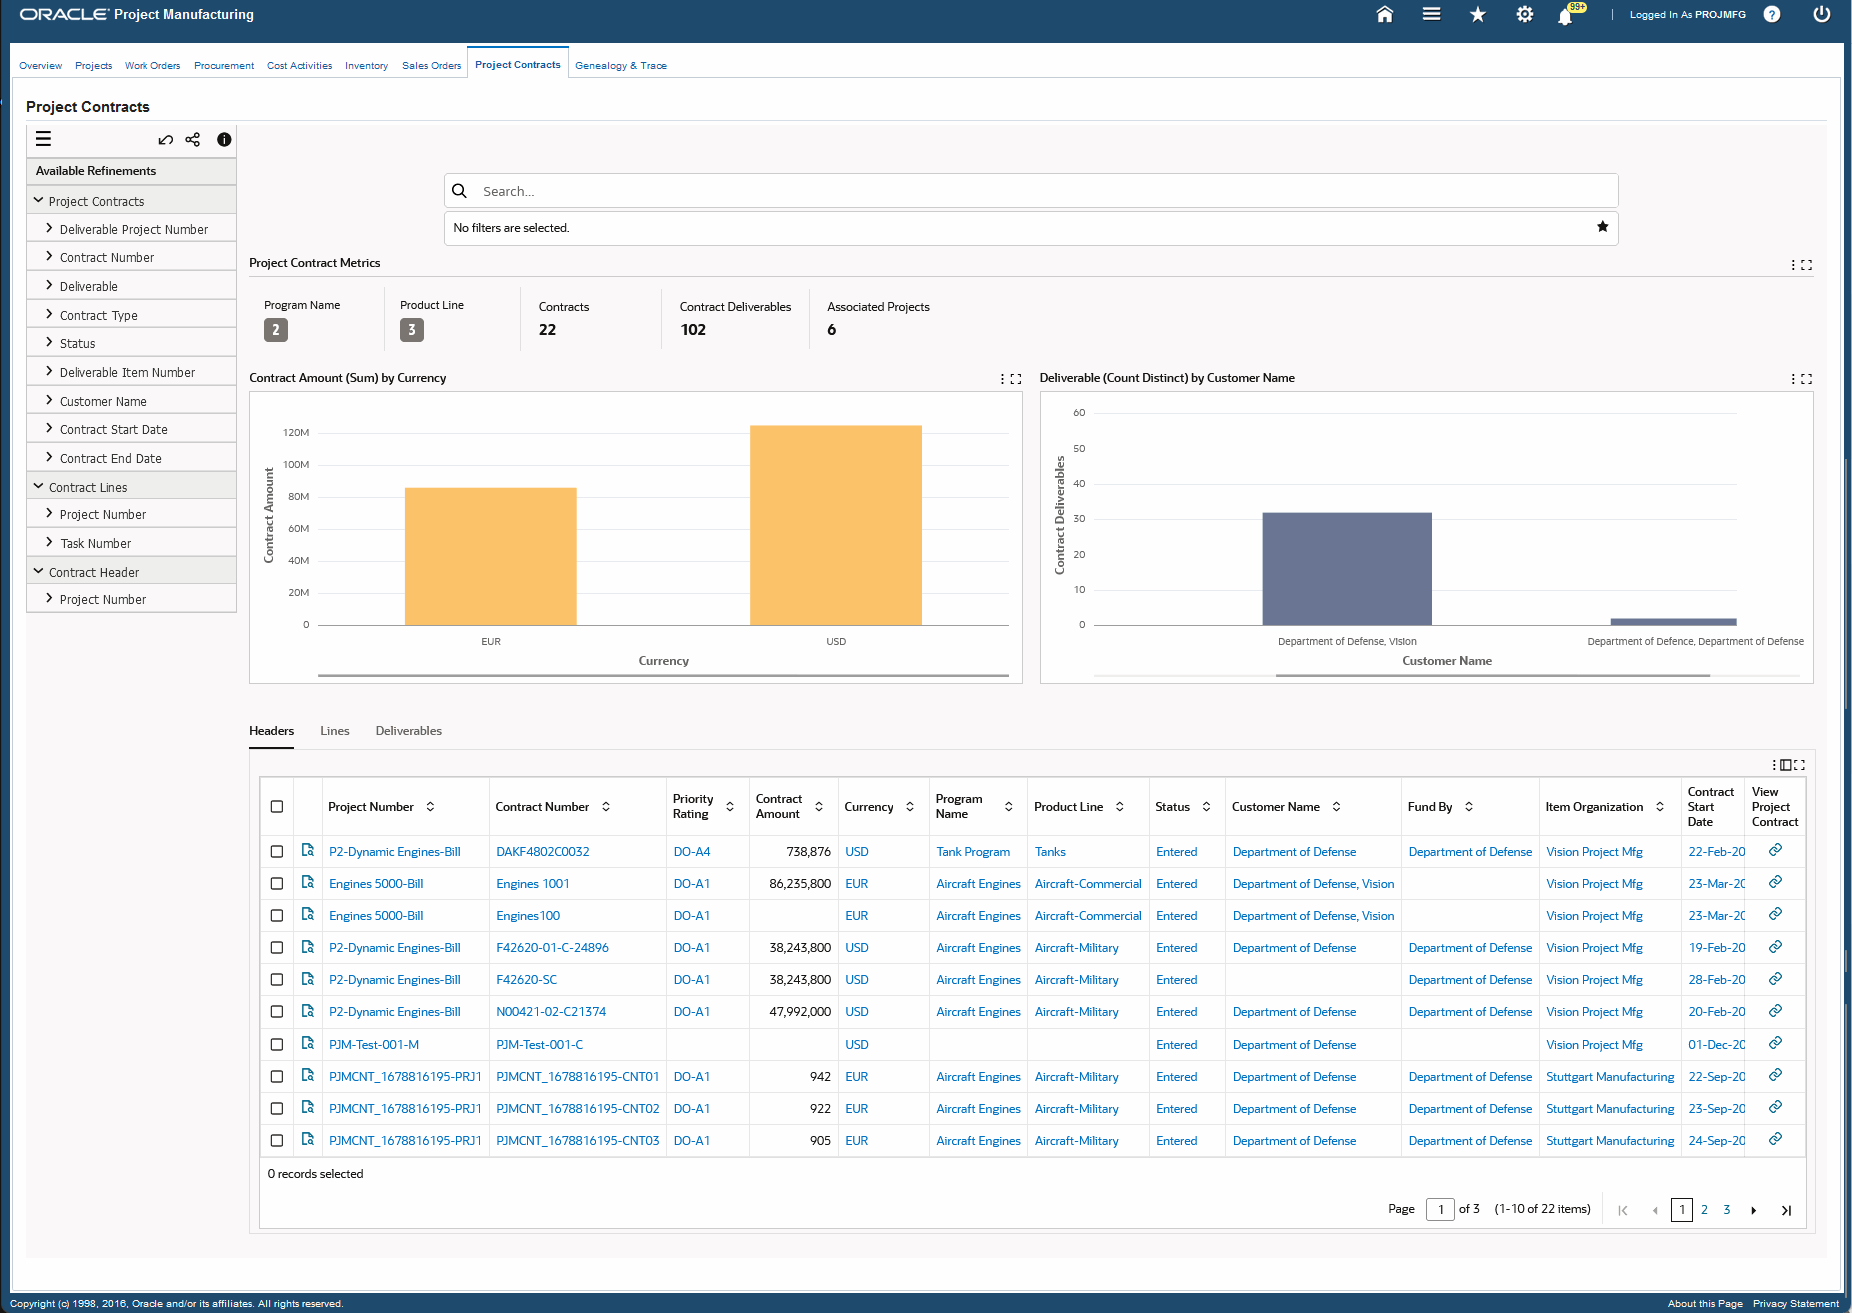1852x1313 pixels.
Task: Open detail icon for PJM-Test-001-C row
Action: tap(308, 1043)
